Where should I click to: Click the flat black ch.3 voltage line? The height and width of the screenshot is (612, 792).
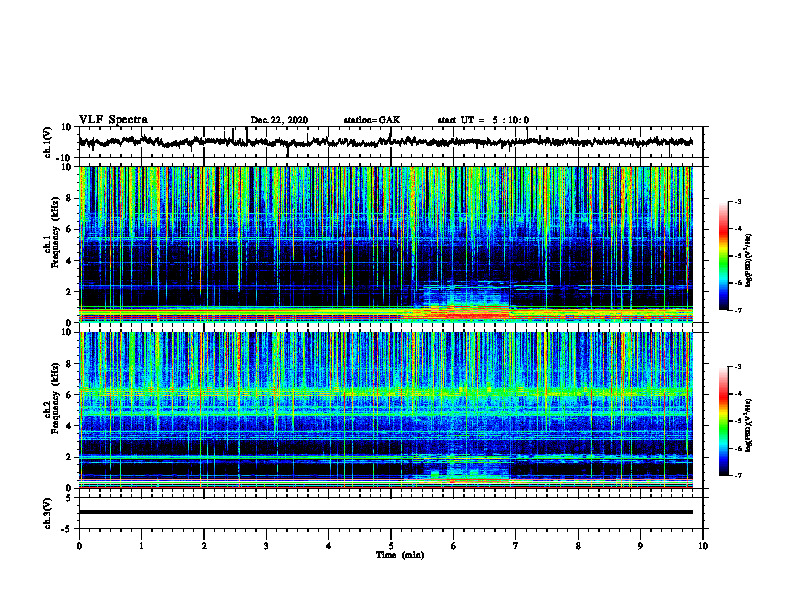tap(386, 512)
